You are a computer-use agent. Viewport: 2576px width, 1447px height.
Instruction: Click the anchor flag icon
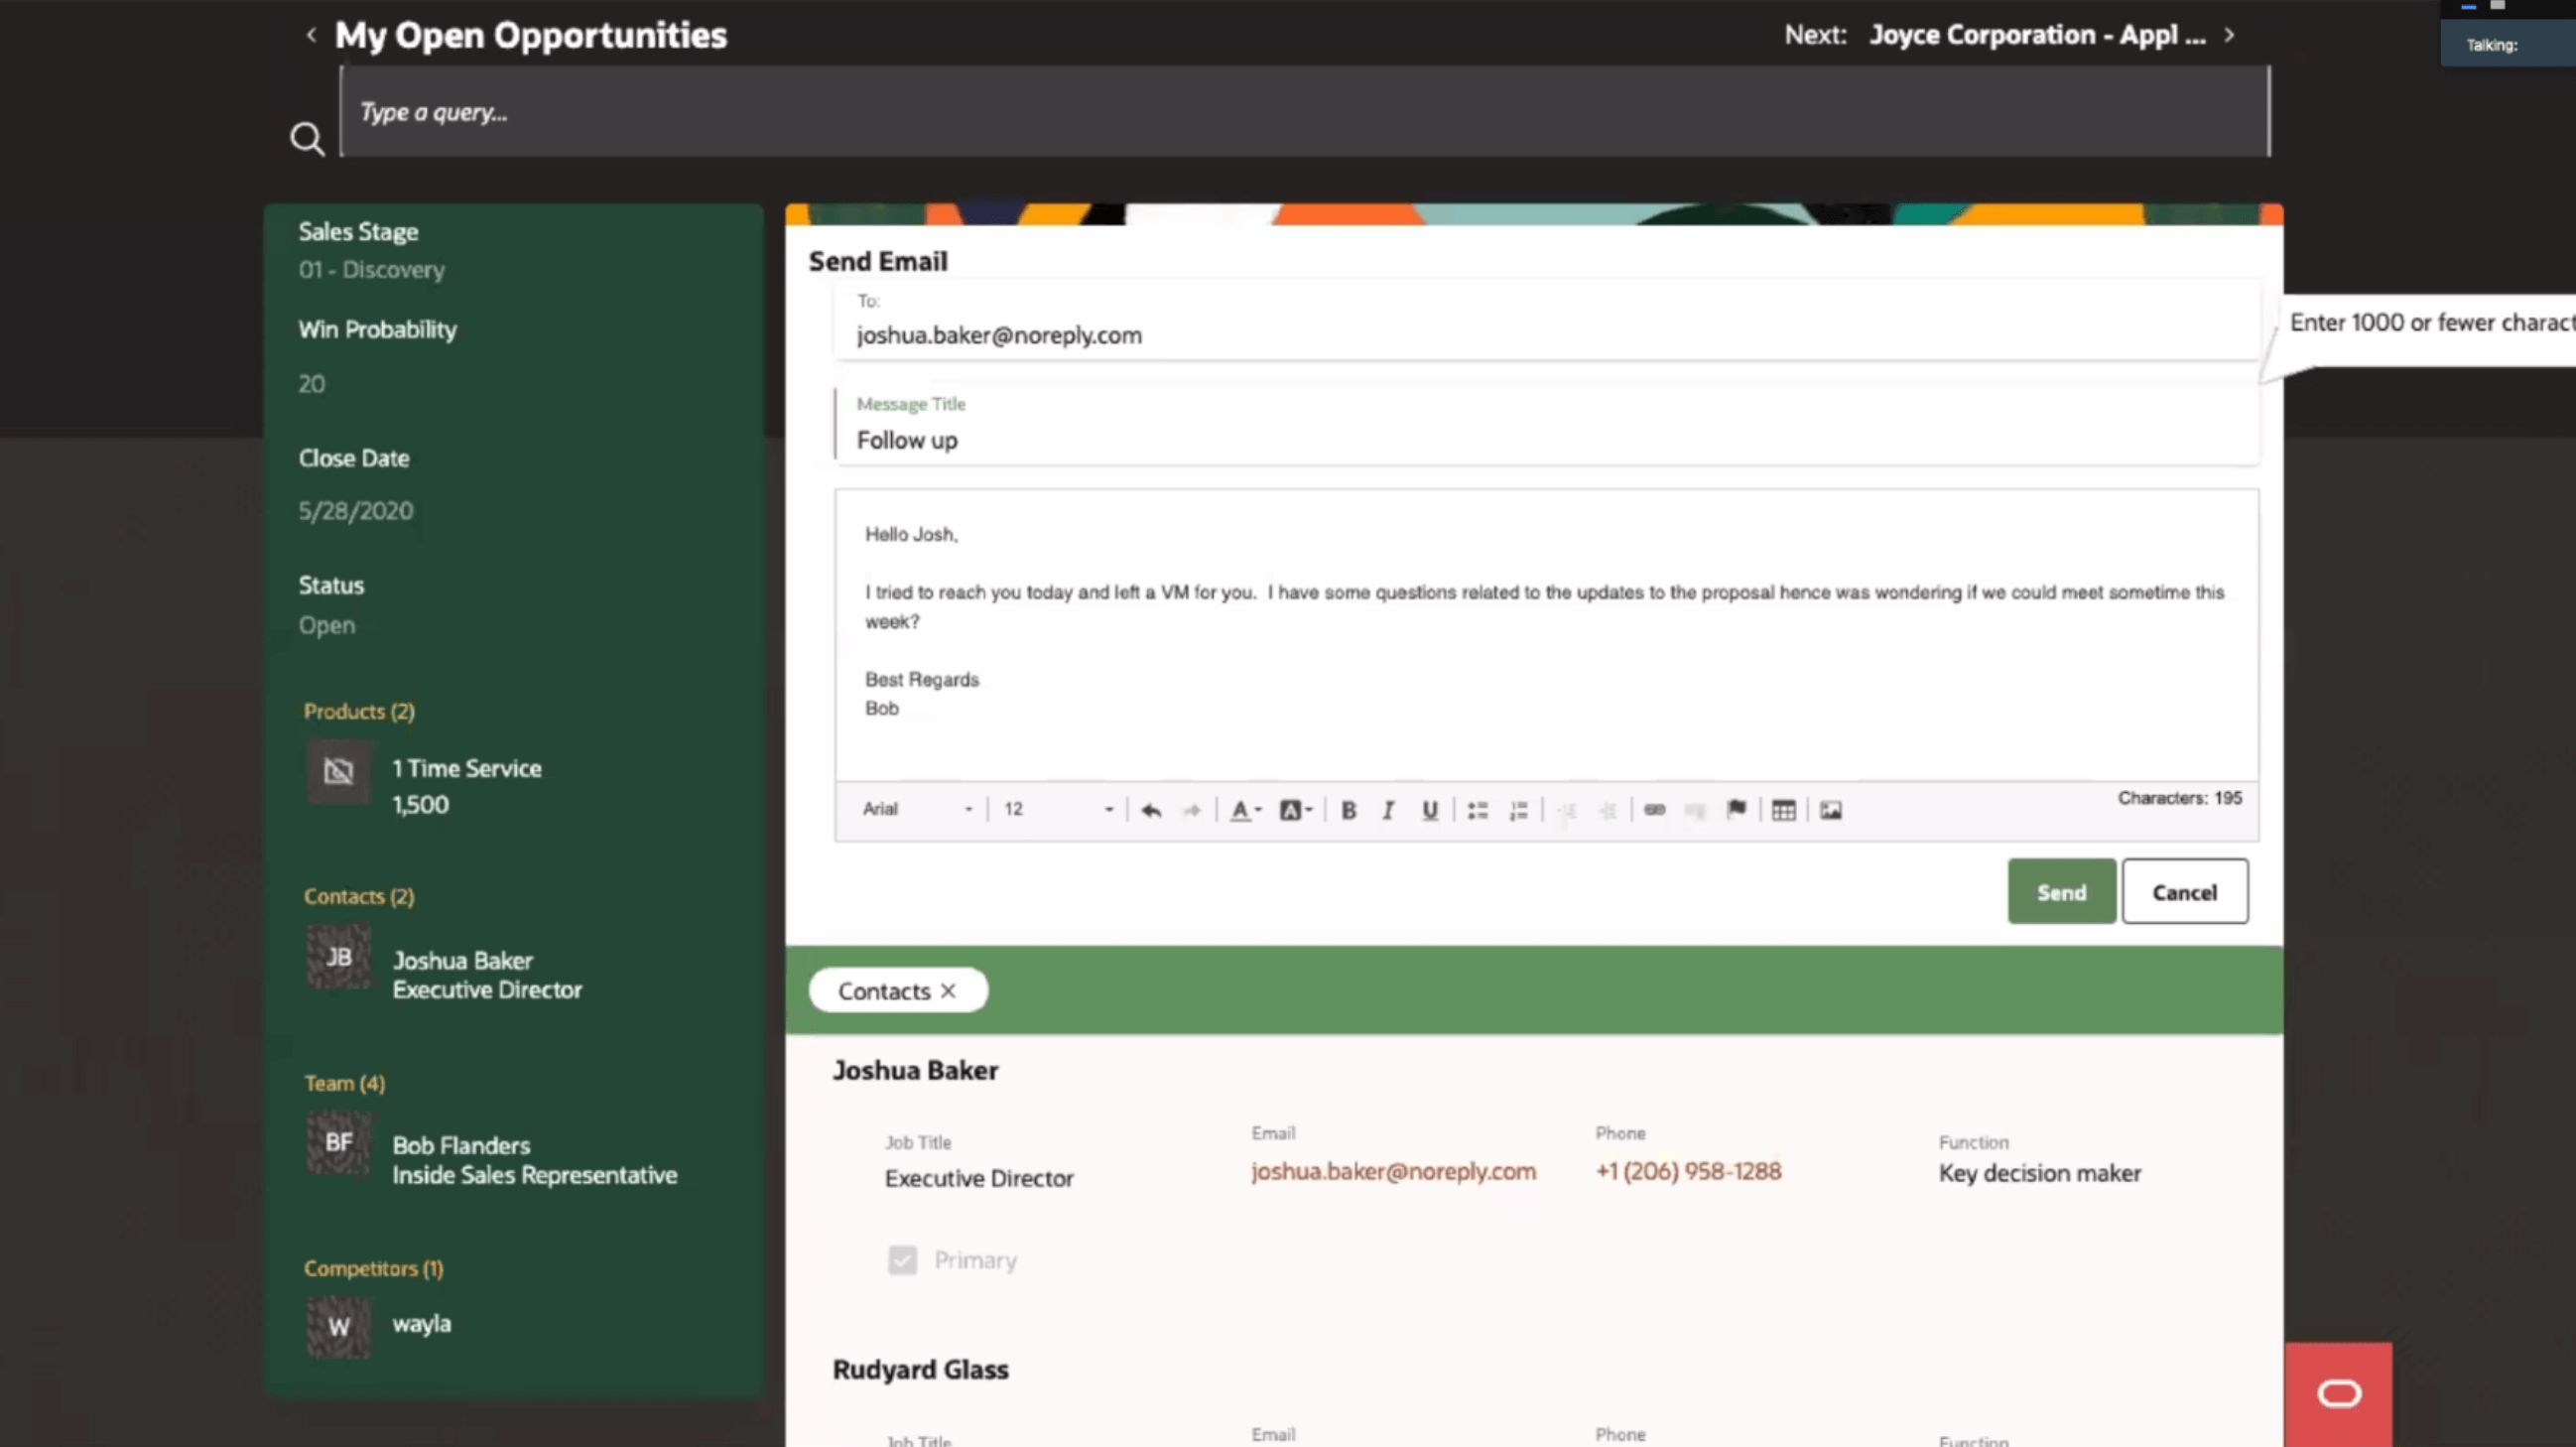(1736, 809)
